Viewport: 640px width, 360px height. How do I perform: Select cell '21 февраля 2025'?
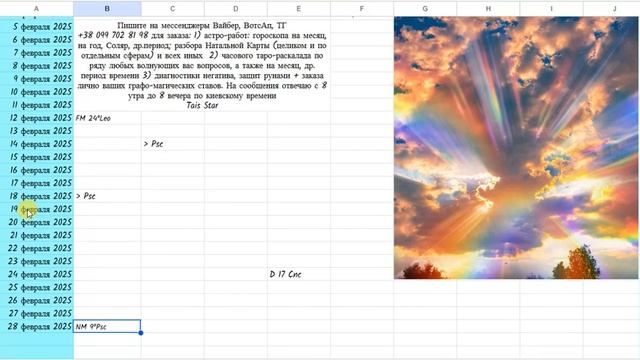tap(37, 236)
